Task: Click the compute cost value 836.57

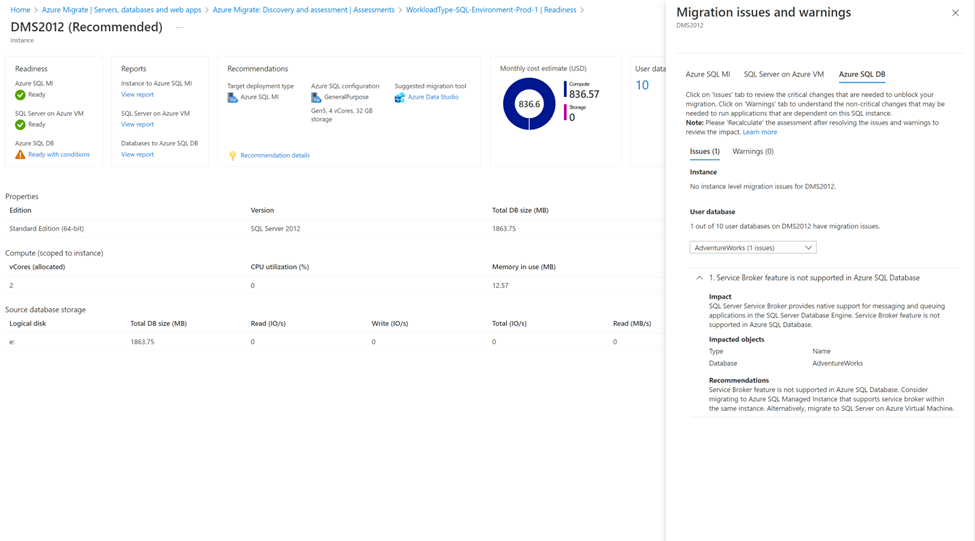Action: 585,94
